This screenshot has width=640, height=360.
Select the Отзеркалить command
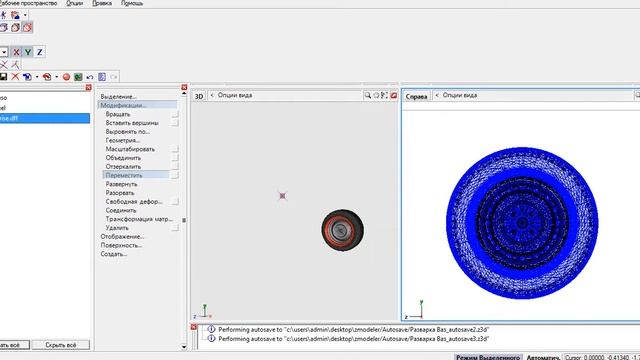coord(123,167)
